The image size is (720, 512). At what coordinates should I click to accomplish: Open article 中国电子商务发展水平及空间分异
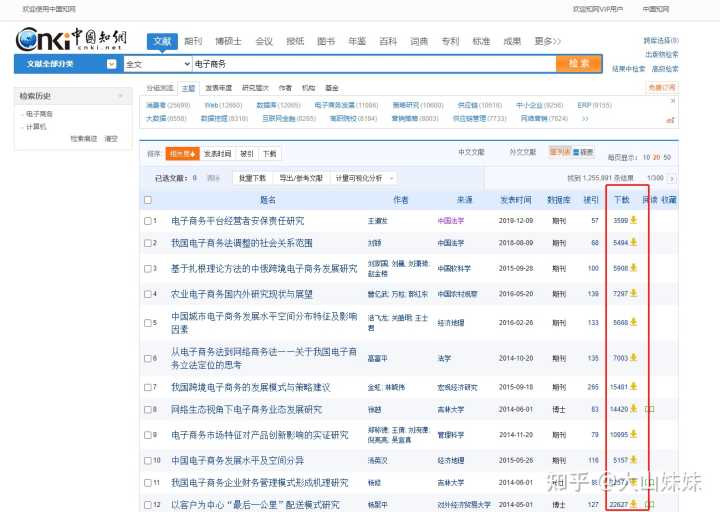point(237,460)
